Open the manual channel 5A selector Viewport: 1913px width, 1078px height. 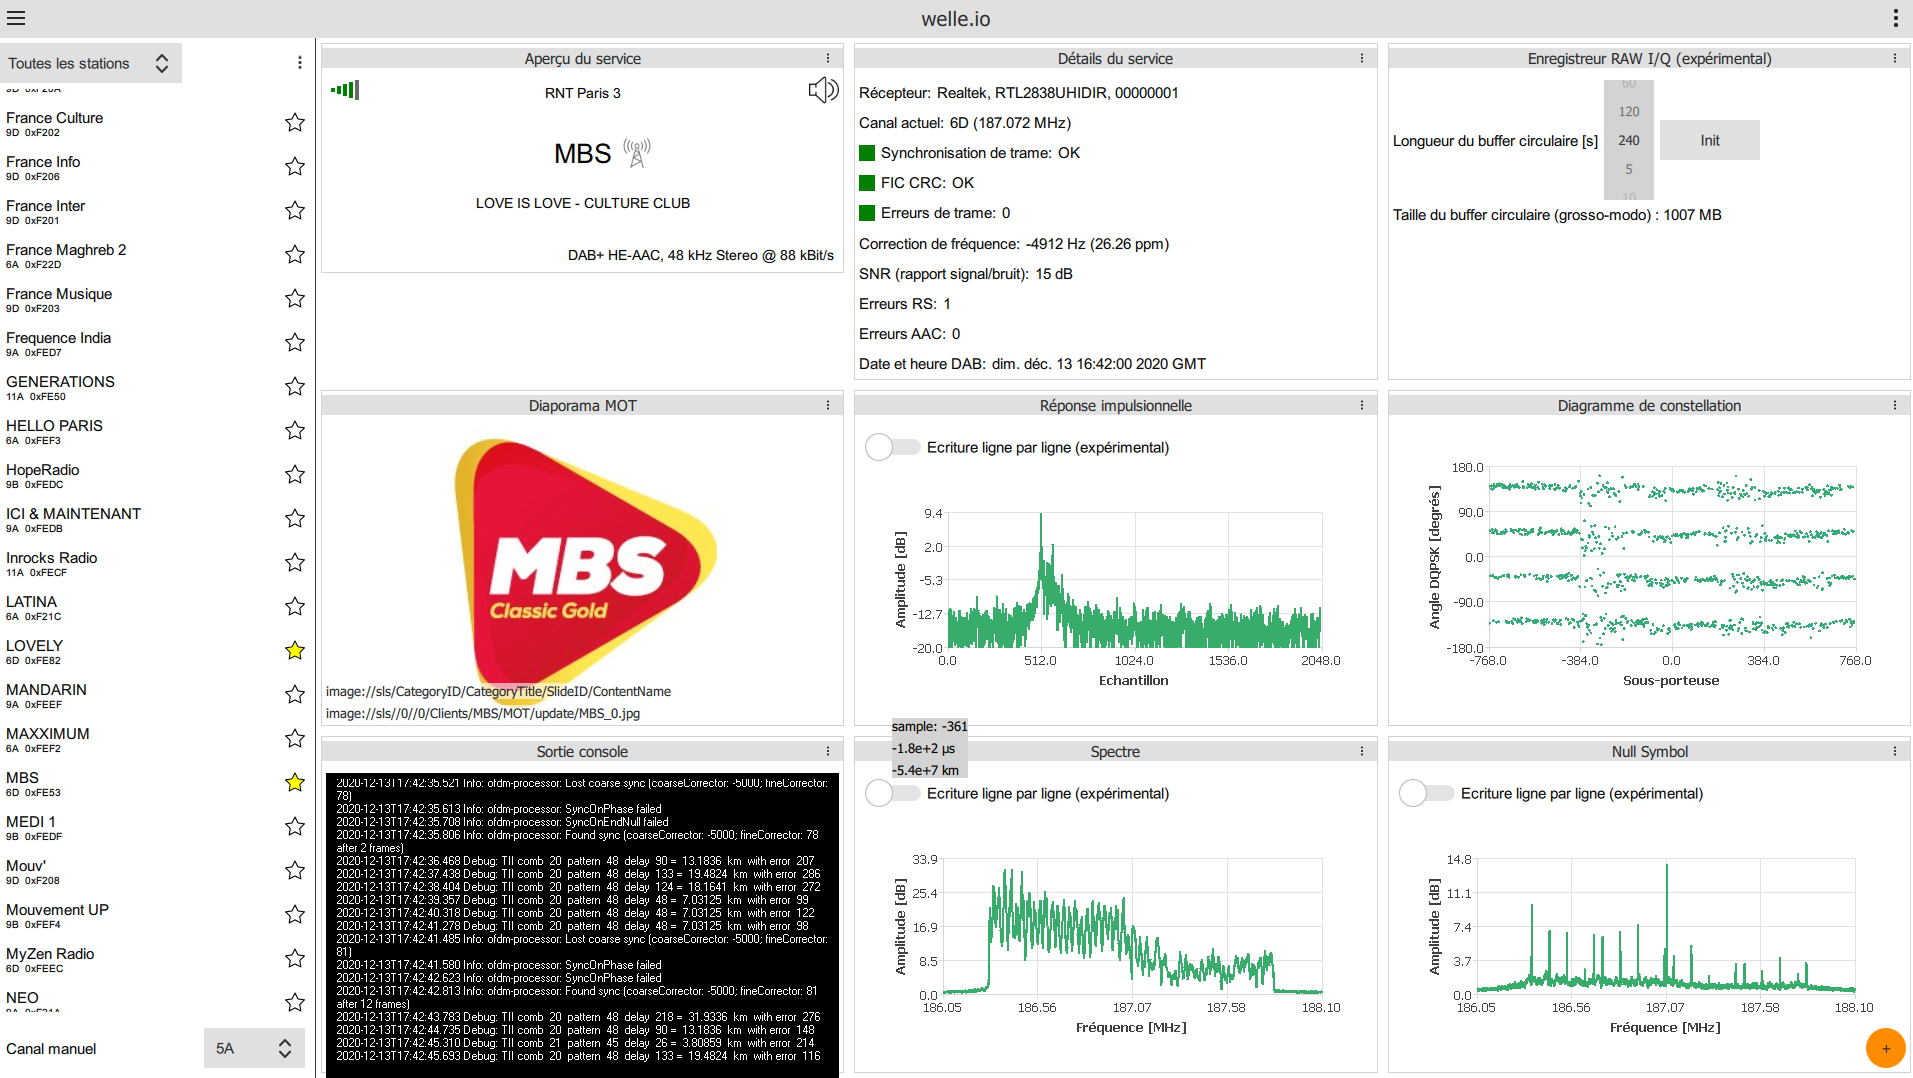click(x=254, y=1048)
